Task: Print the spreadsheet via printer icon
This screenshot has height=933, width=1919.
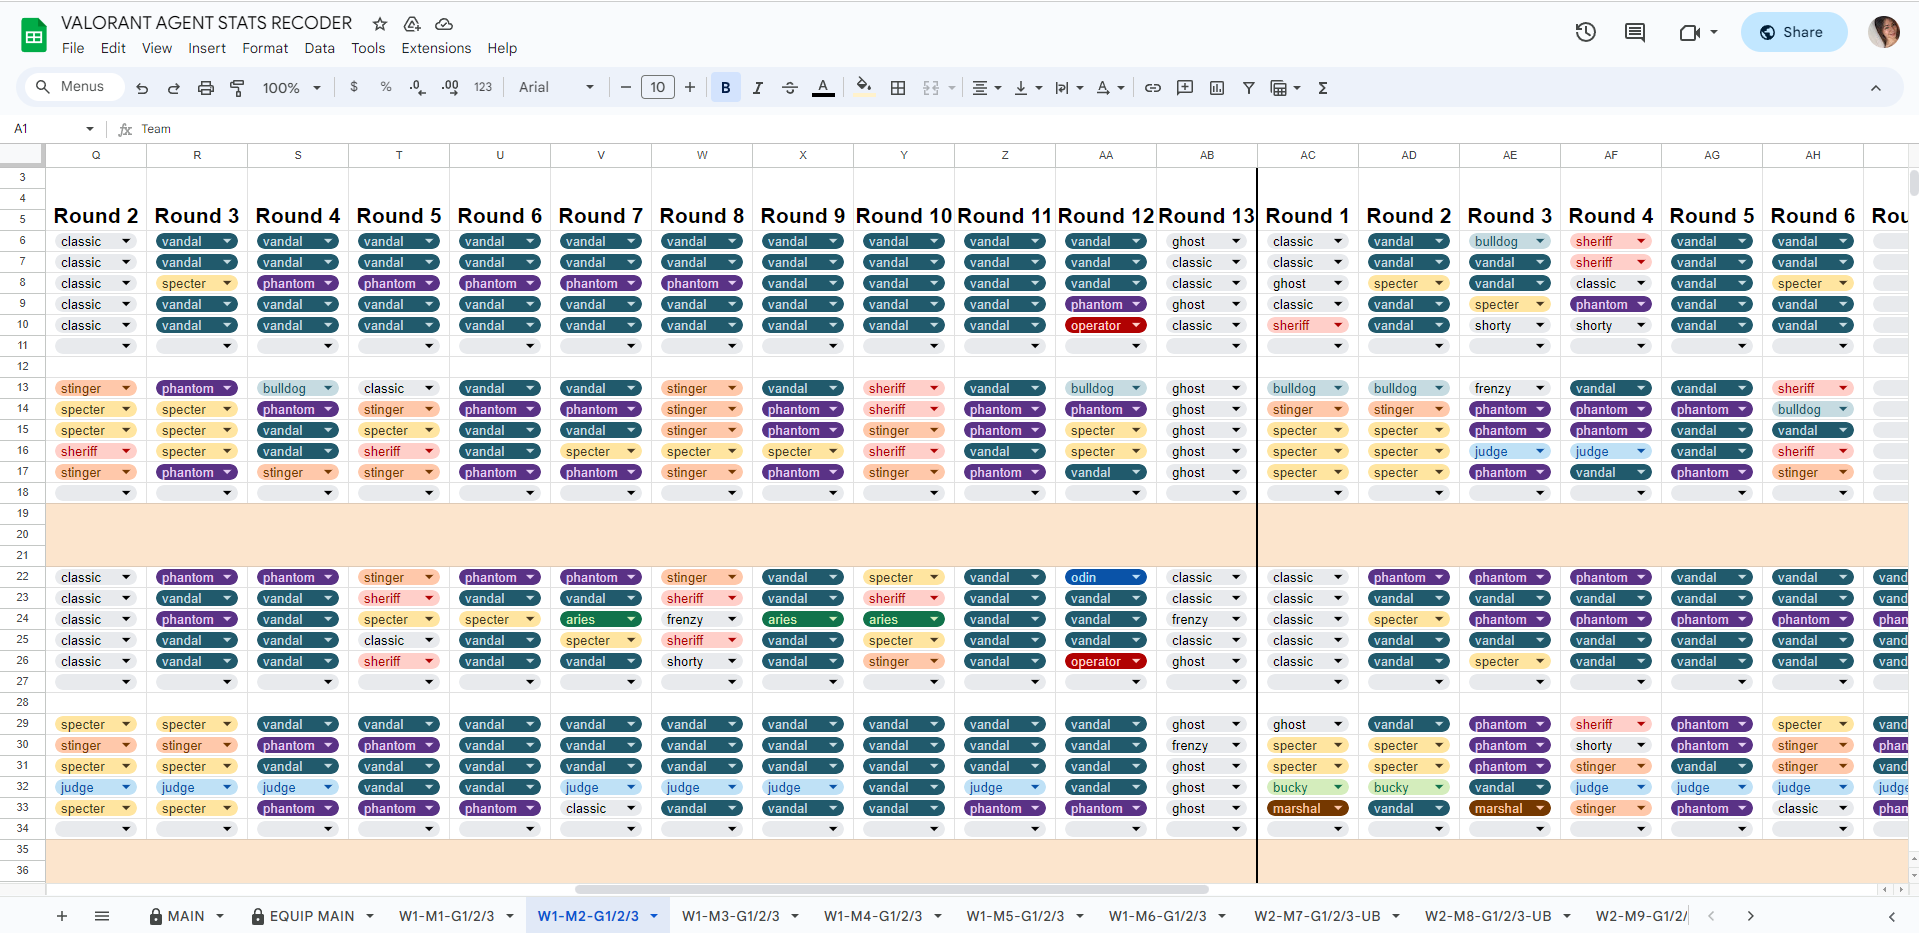Action: click(x=206, y=88)
